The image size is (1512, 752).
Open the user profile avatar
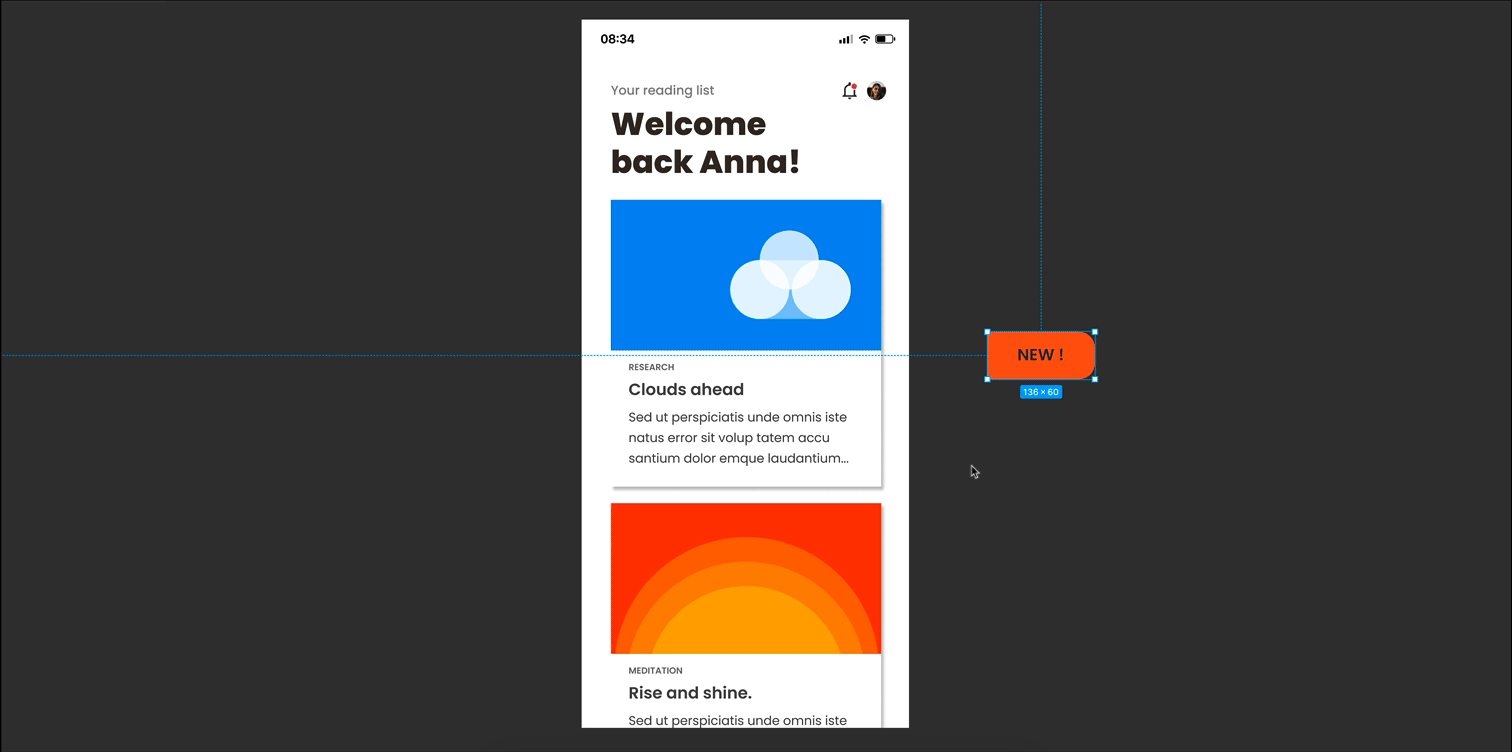pos(876,91)
